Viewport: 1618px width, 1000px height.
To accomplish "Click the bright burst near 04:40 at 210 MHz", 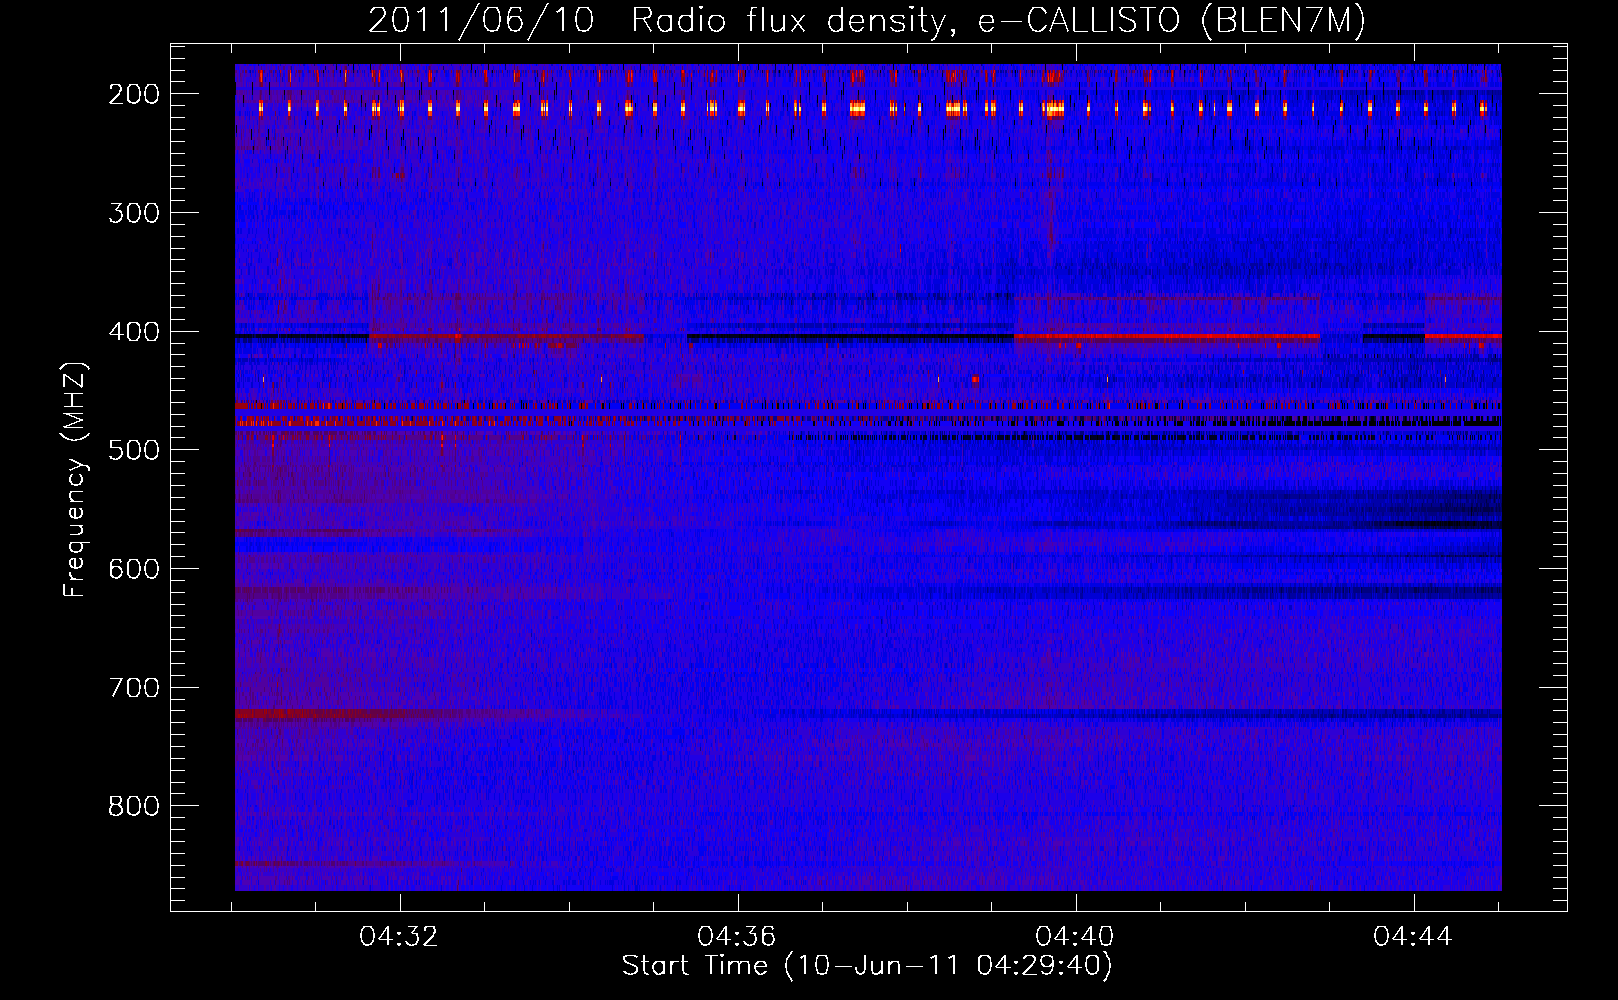I will [x=1052, y=109].
